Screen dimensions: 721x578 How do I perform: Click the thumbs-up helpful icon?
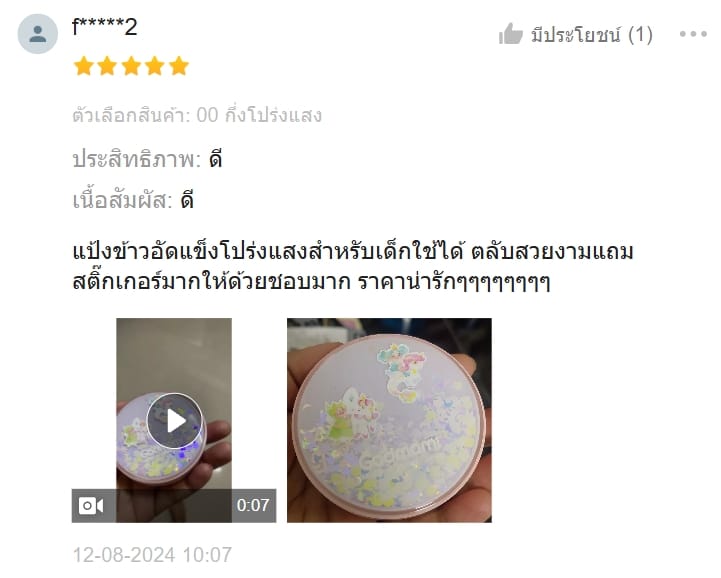511,34
